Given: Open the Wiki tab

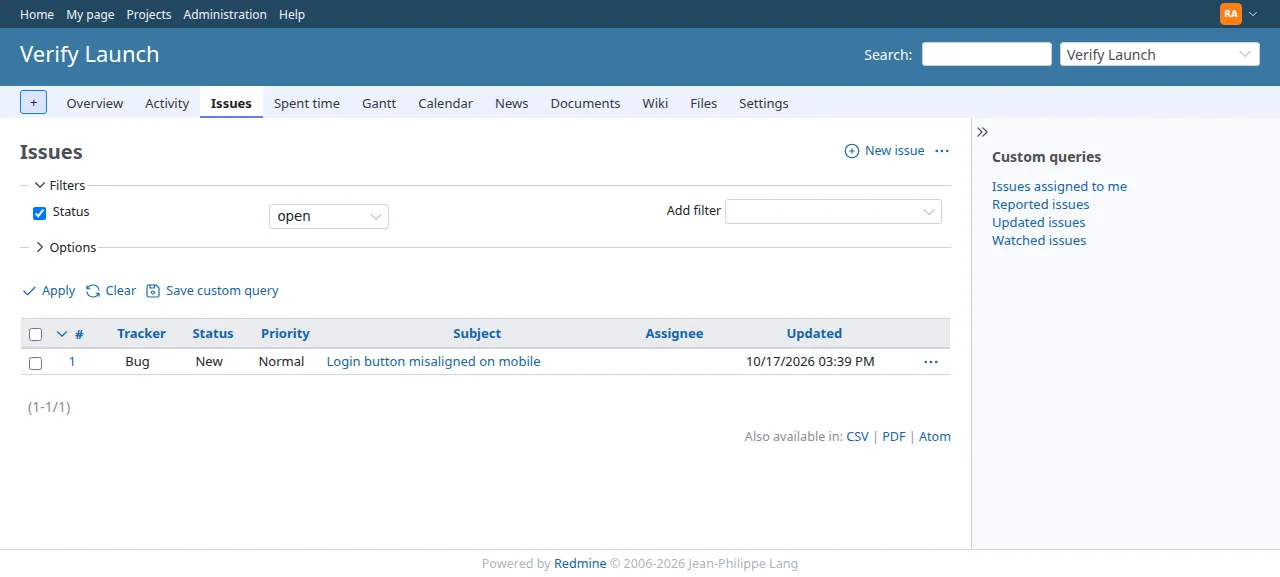Looking at the screenshot, I should pyautogui.click(x=655, y=103).
